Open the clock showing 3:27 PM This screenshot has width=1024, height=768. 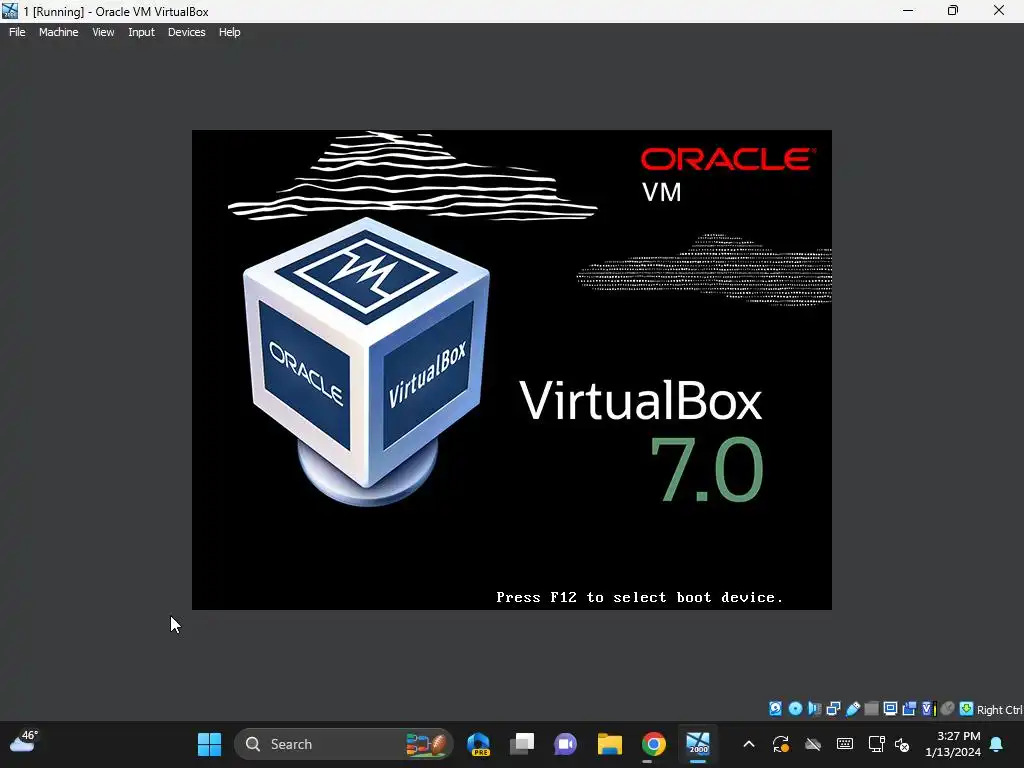pyautogui.click(x=953, y=744)
